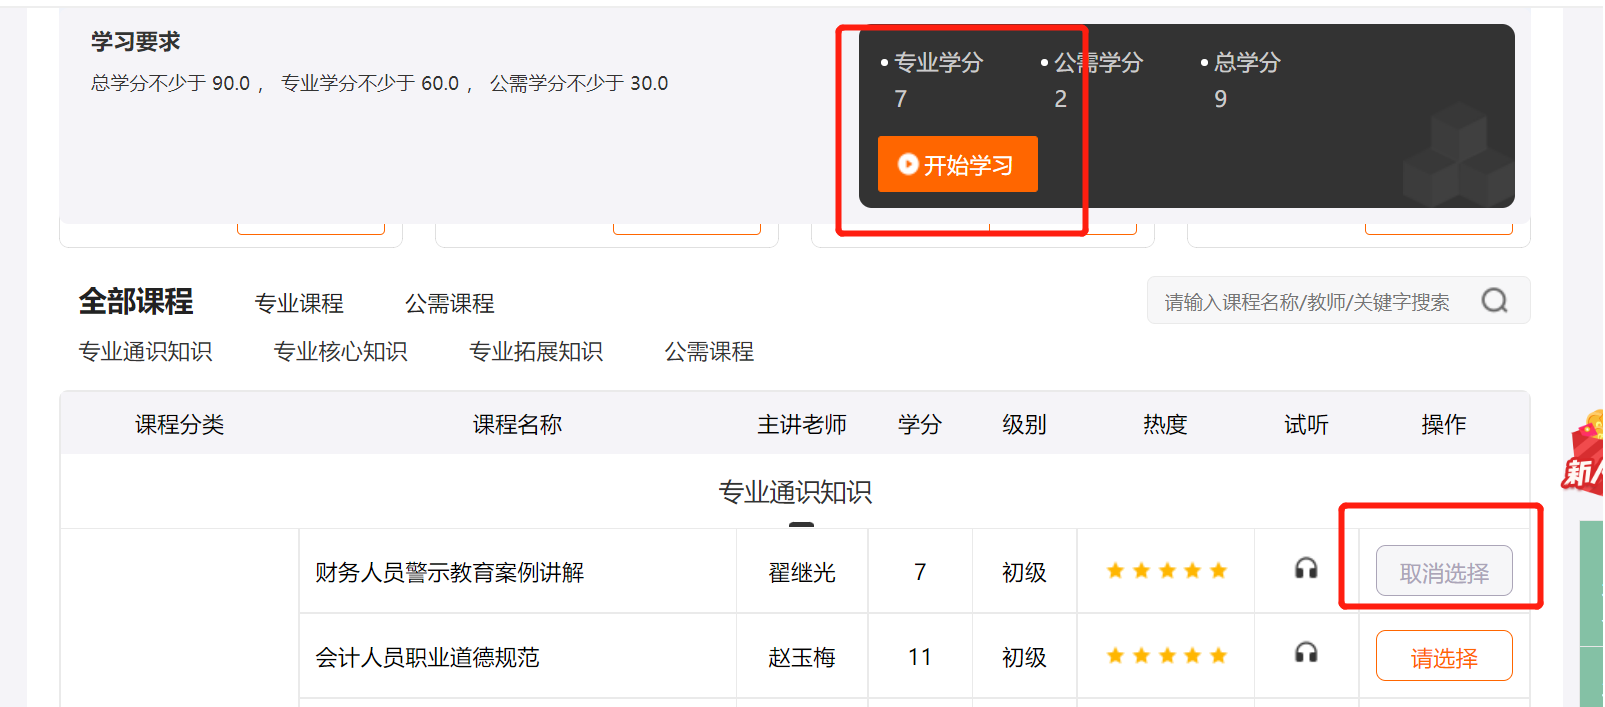This screenshot has height=707, width=1605.
Task: Open the 专业课程 tab
Action: pos(298,303)
